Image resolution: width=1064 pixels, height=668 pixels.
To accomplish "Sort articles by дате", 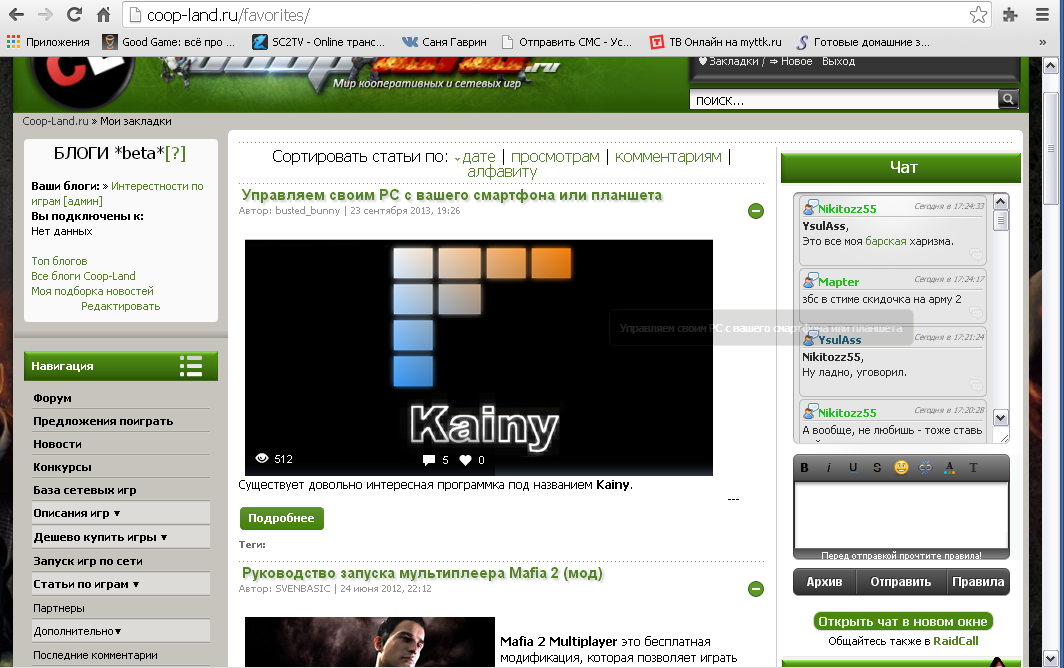I will pos(479,157).
